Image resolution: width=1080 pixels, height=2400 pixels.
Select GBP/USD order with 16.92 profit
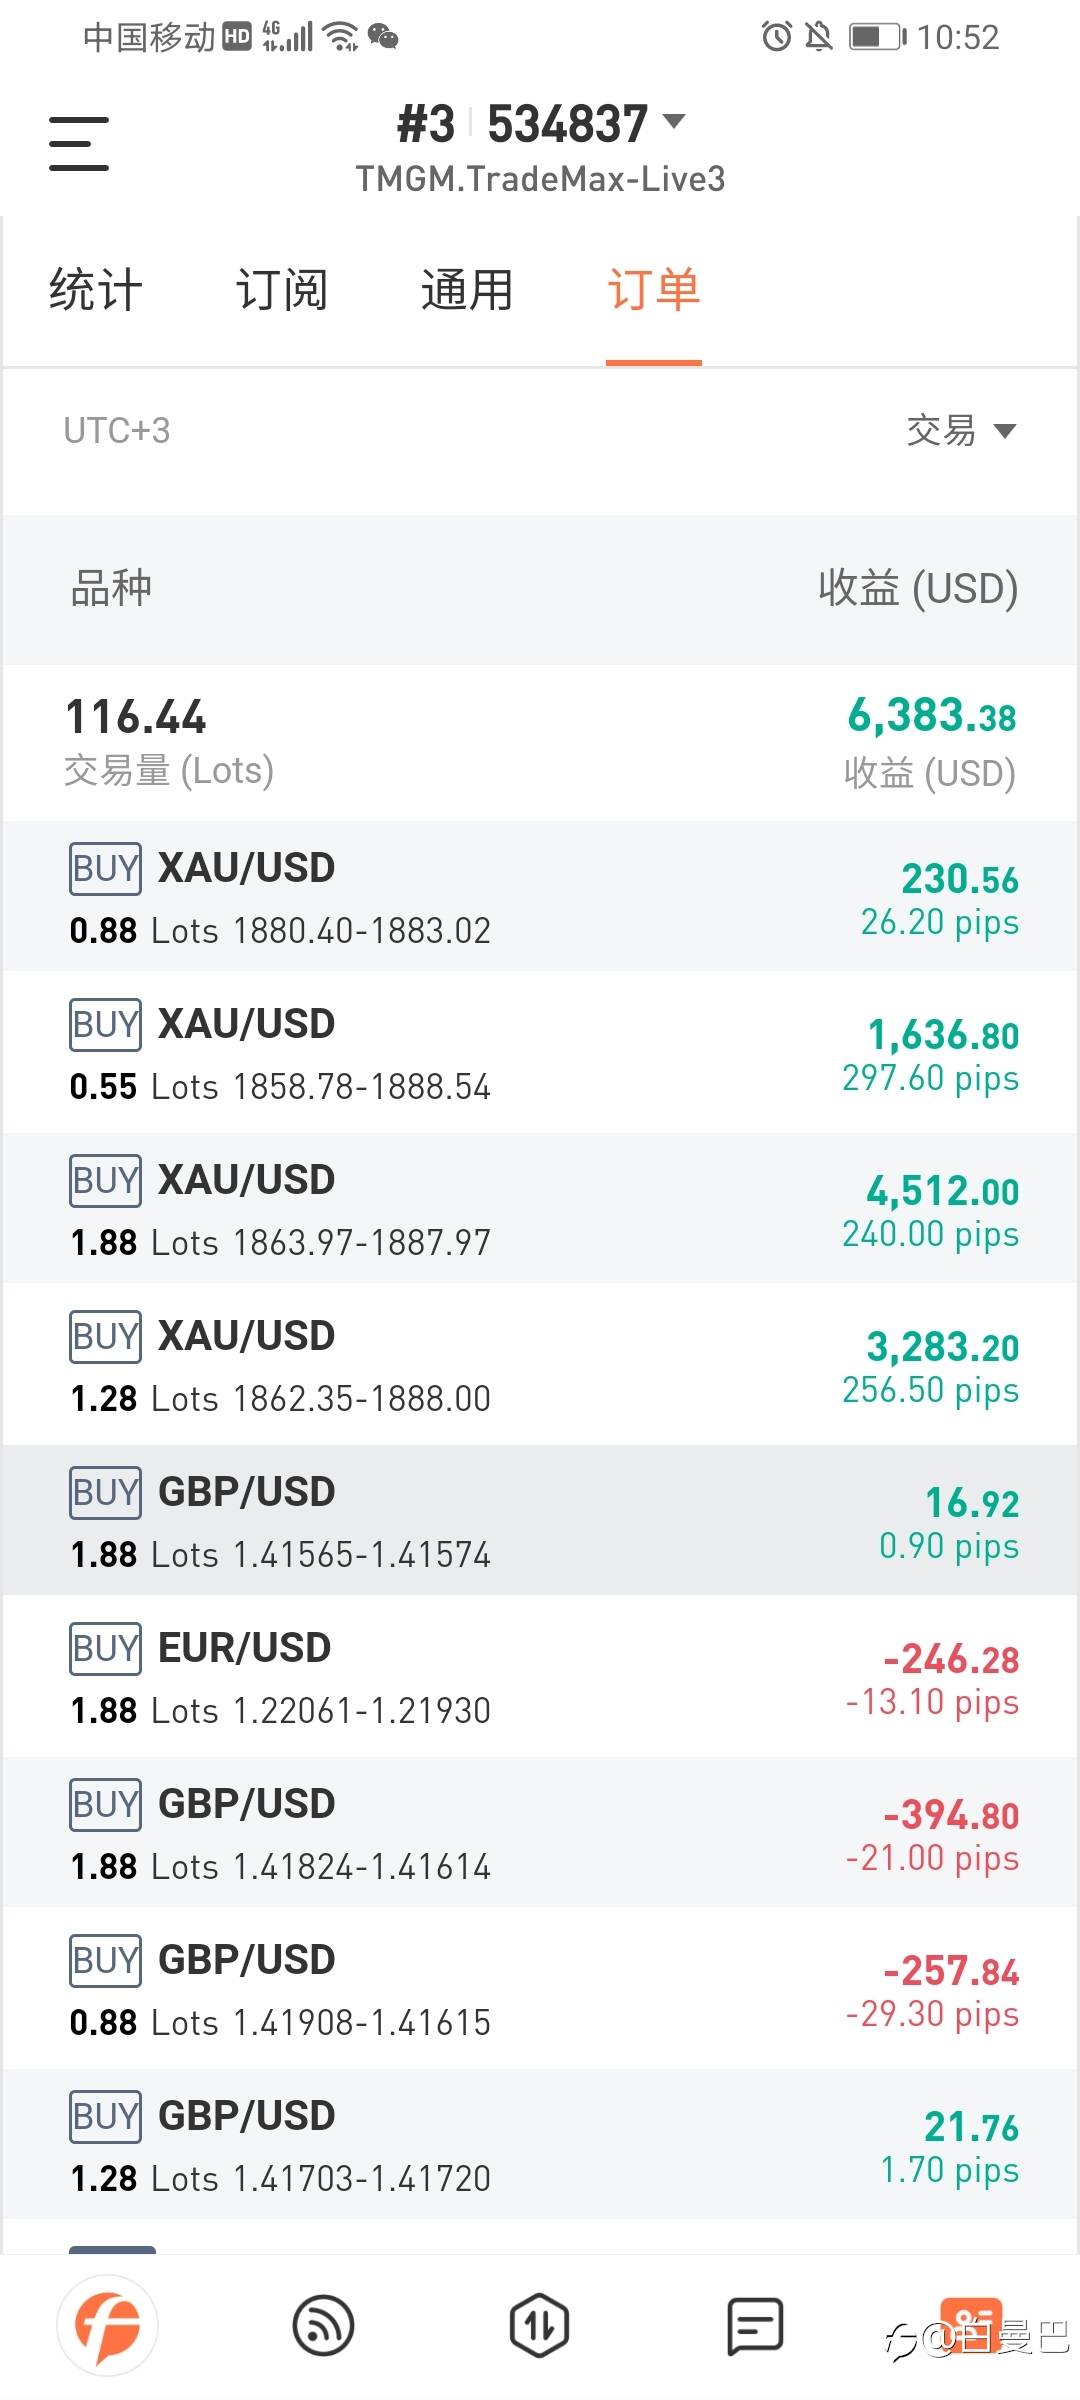(x=540, y=1521)
